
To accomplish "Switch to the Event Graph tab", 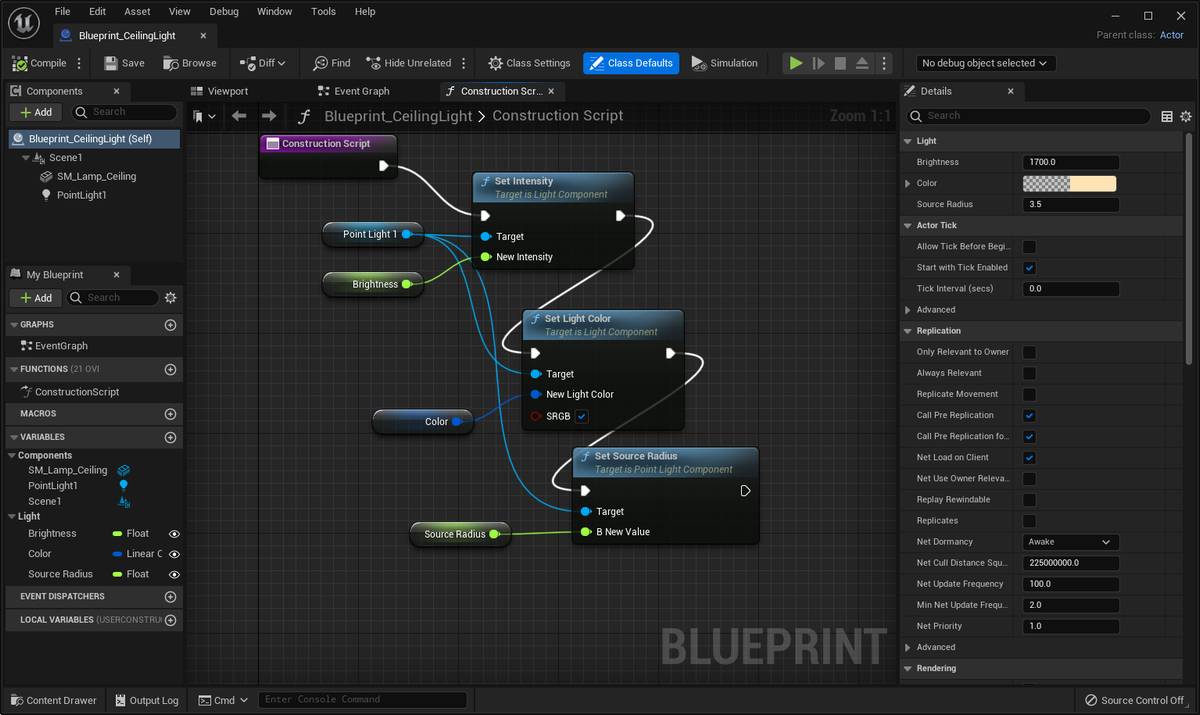I will tap(361, 91).
